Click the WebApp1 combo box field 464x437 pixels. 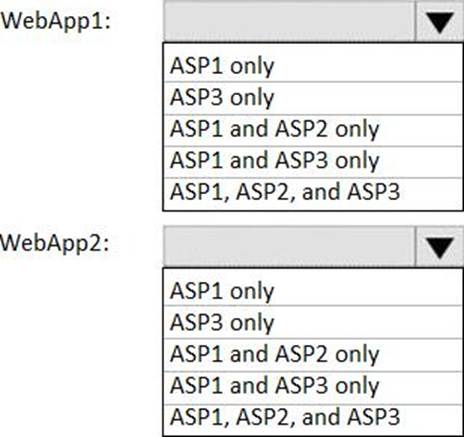coord(289,22)
